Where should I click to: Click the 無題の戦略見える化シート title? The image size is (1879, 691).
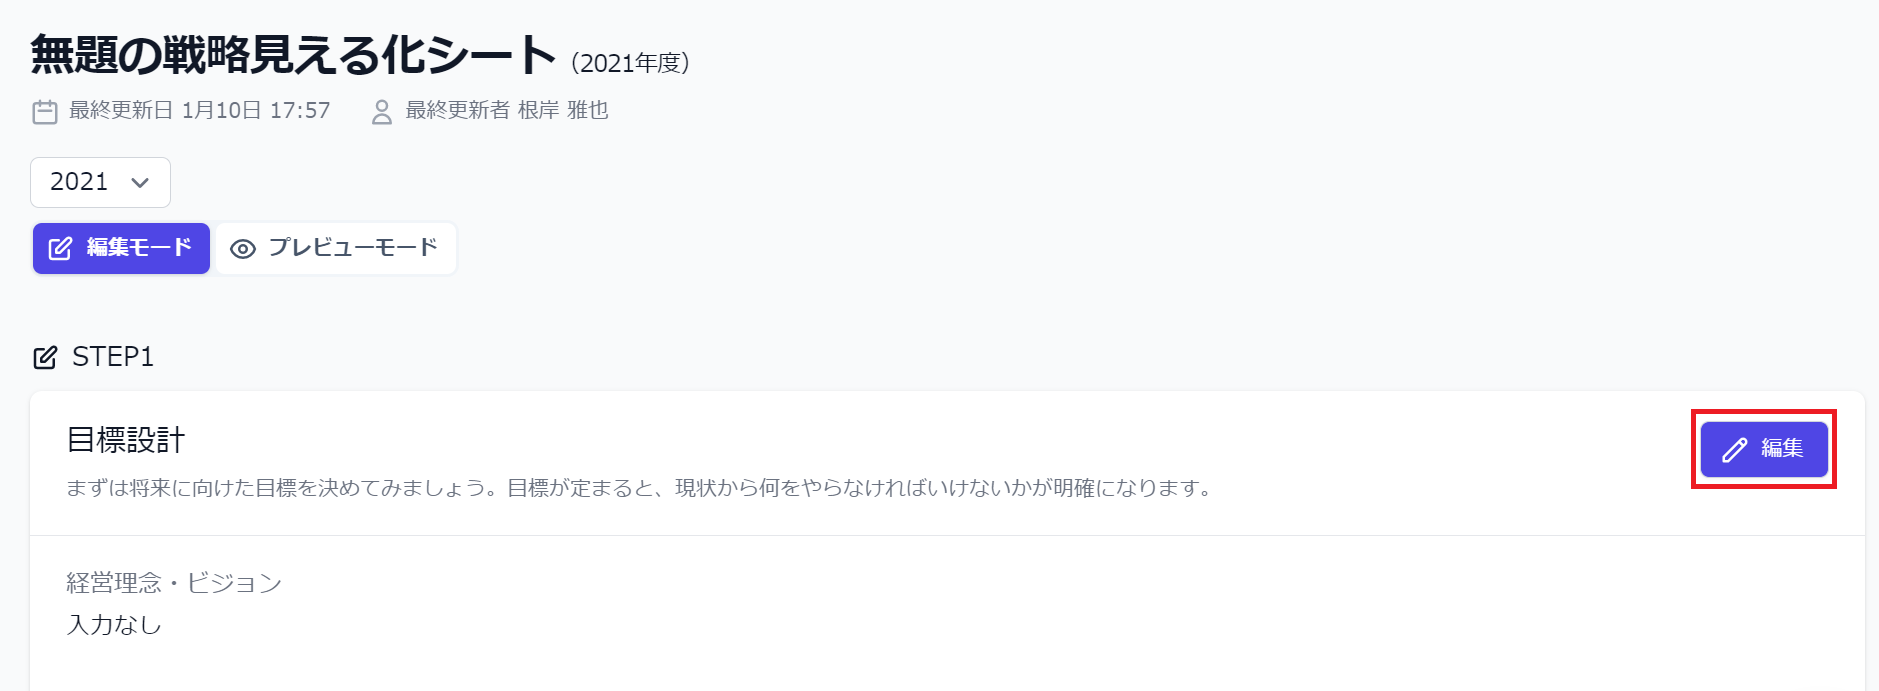tap(293, 55)
